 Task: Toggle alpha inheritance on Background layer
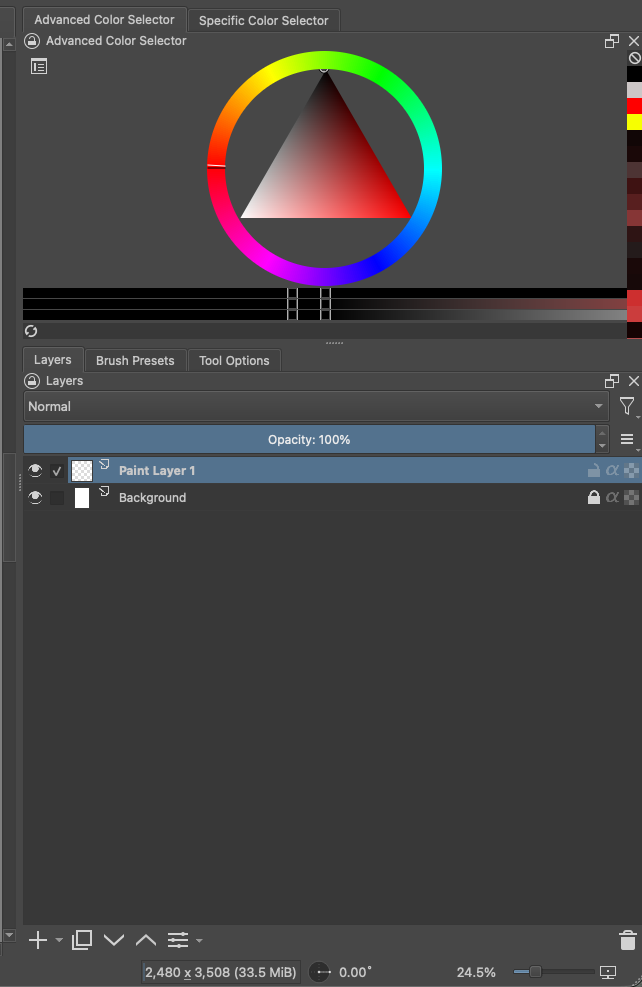click(x=612, y=497)
